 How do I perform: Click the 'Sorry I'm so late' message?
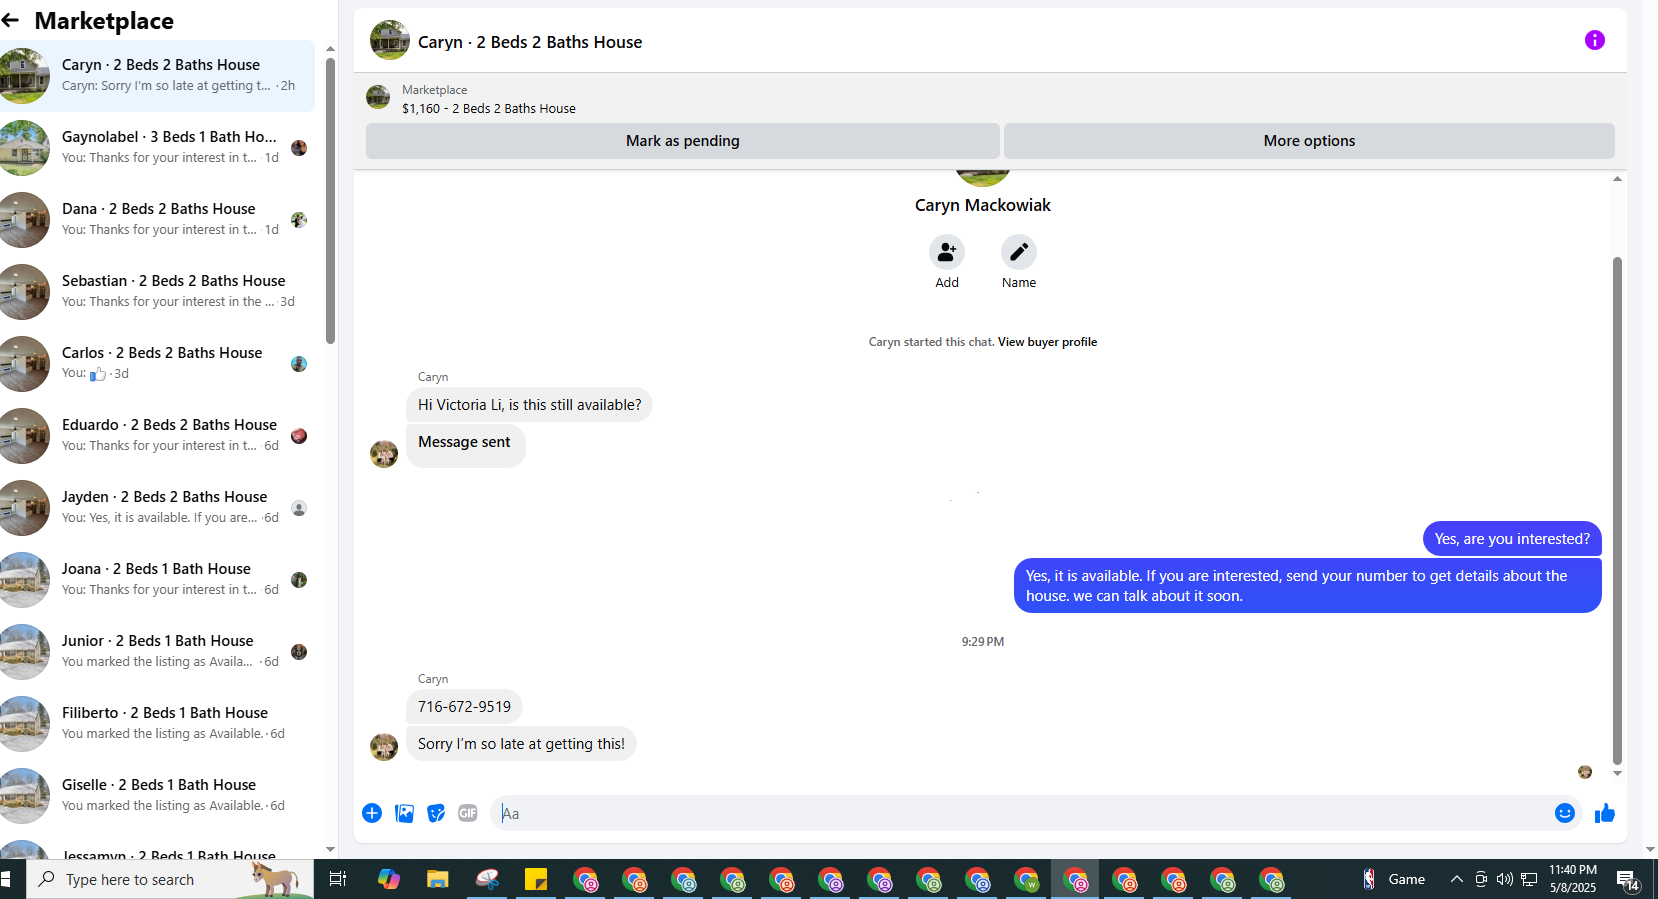(x=521, y=744)
